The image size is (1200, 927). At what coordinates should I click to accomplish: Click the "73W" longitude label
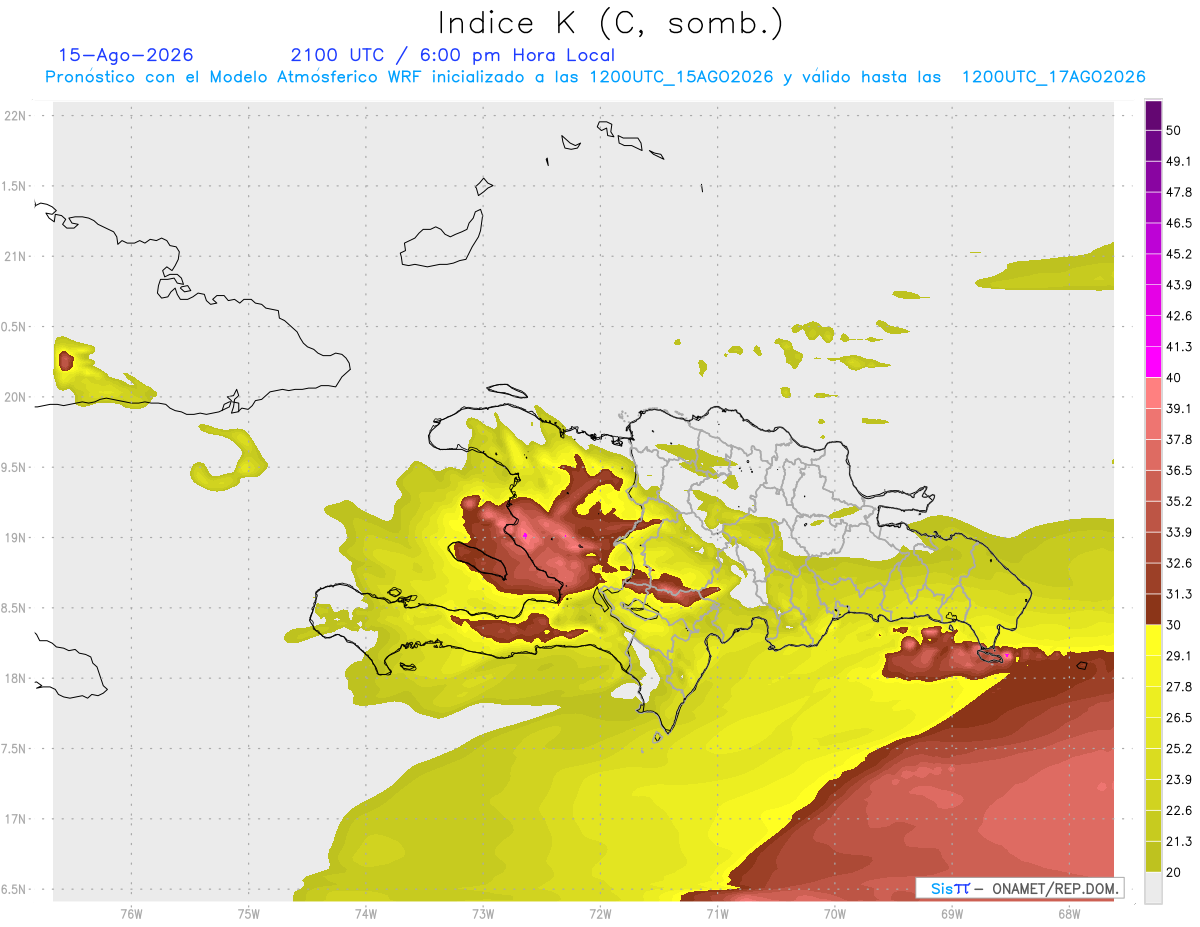[483, 914]
